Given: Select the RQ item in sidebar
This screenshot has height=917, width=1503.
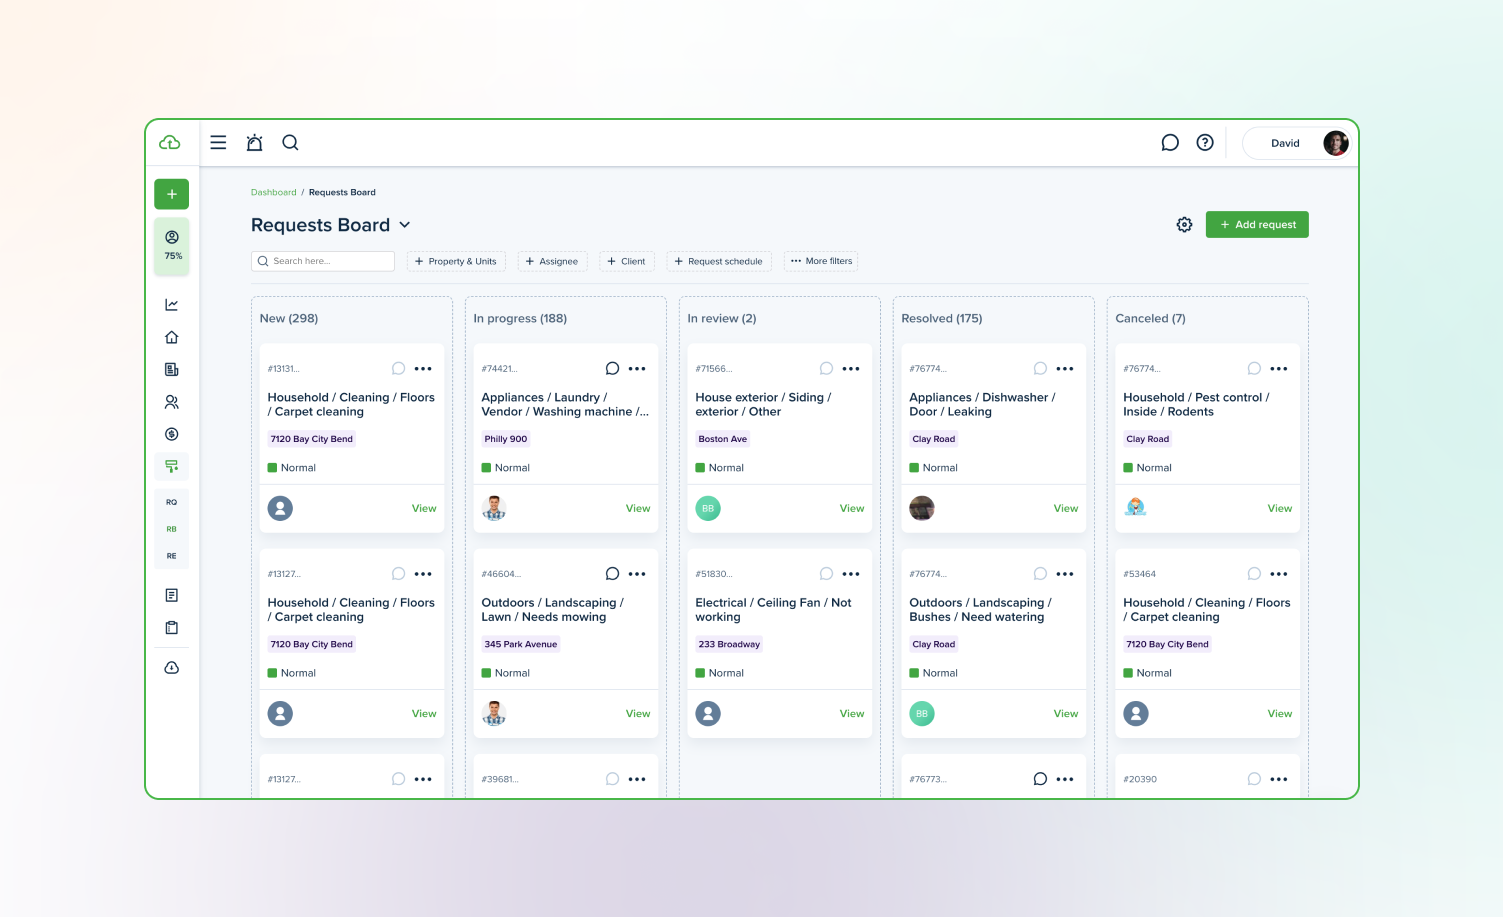Looking at the screenshot, I should click(x=172, y=502).
